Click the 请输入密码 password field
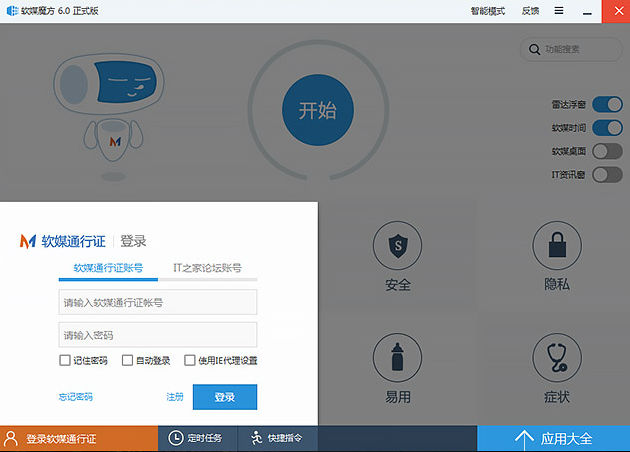630x452 pixels. [158, 335]
